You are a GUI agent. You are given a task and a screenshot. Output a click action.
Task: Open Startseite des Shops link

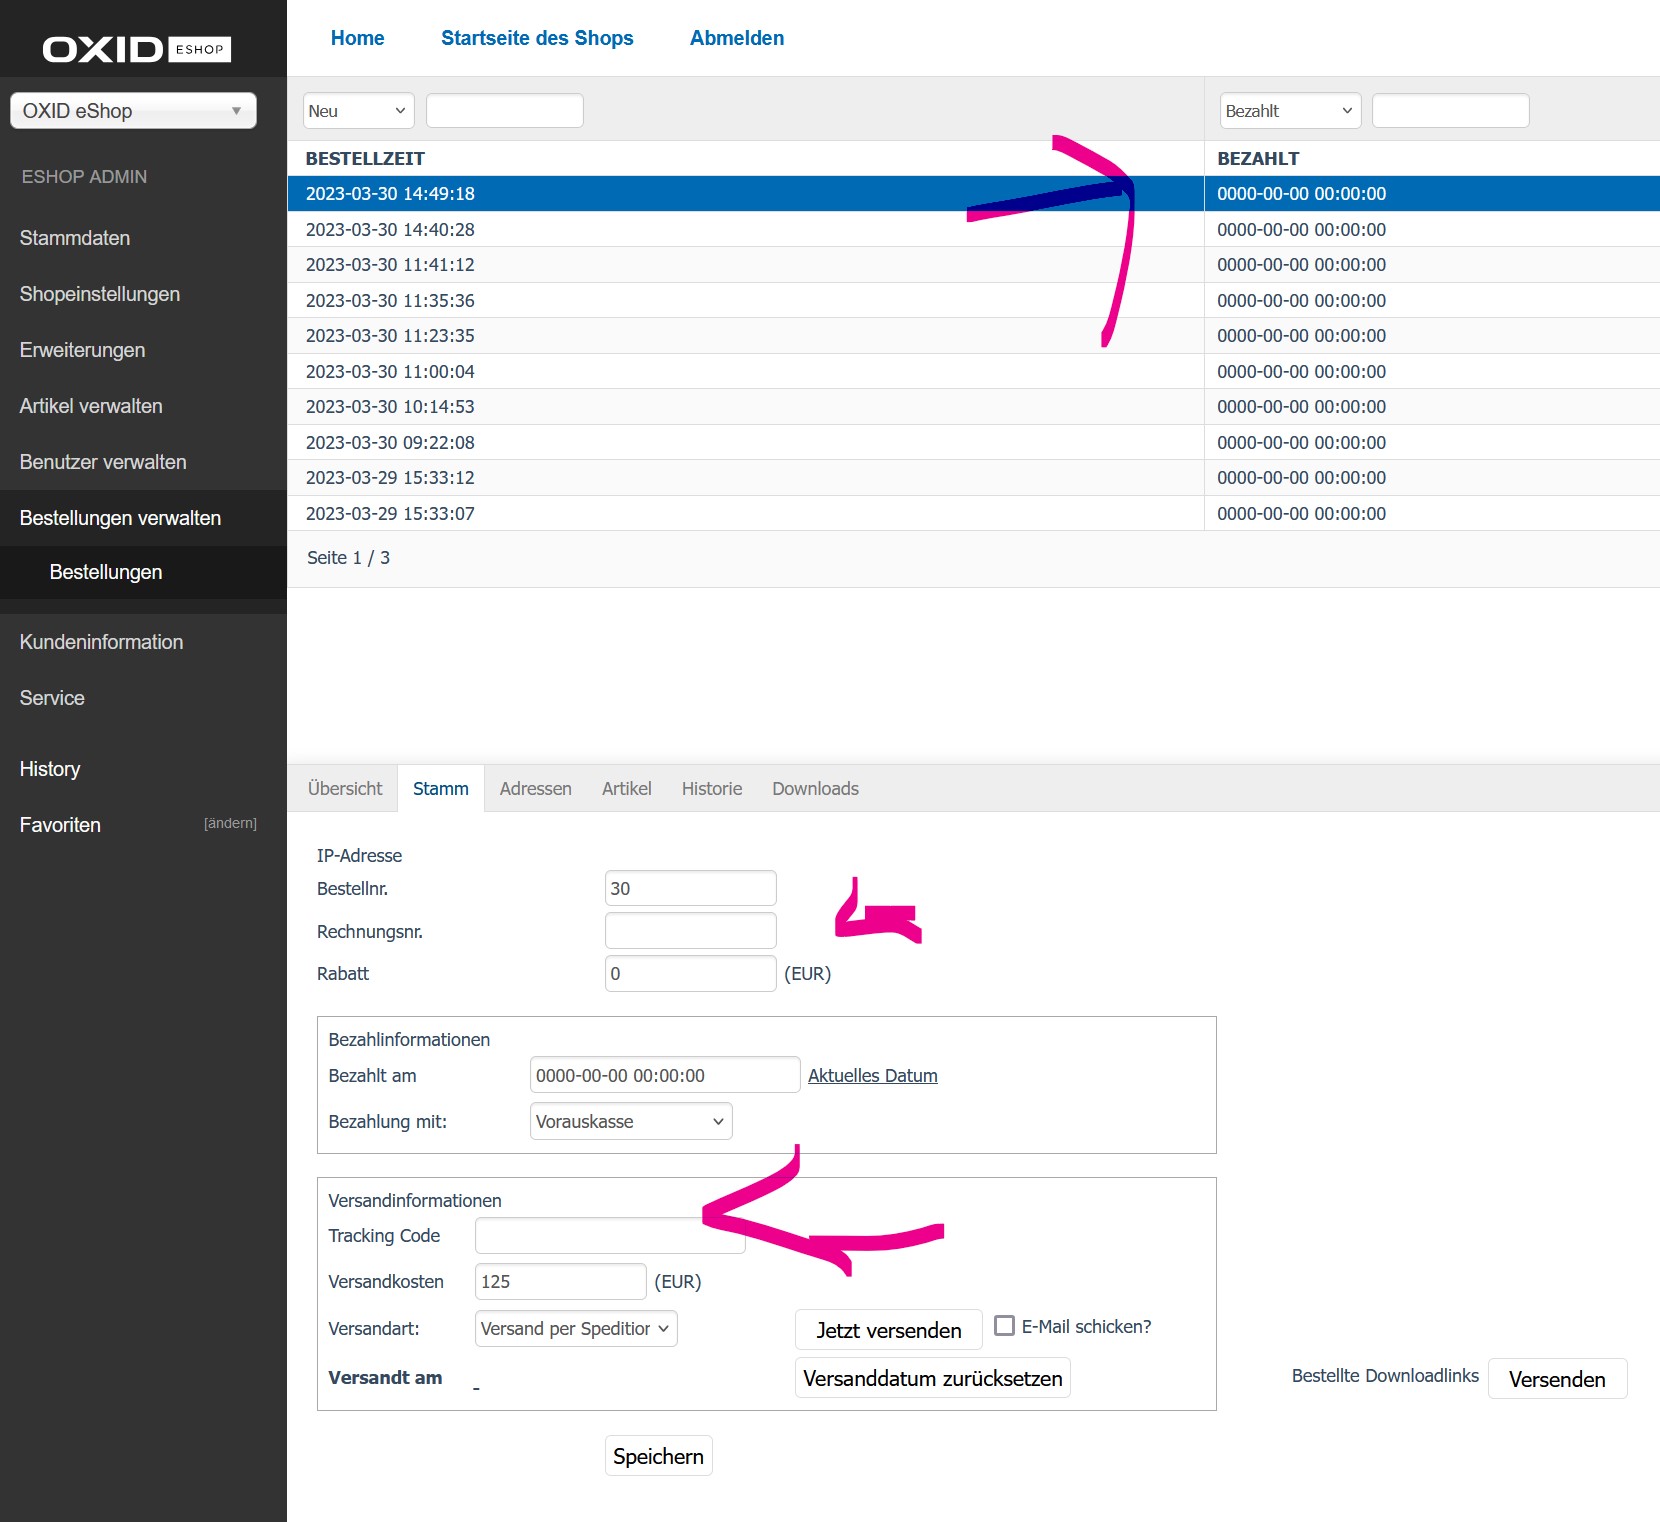click(x=537, y=38)
